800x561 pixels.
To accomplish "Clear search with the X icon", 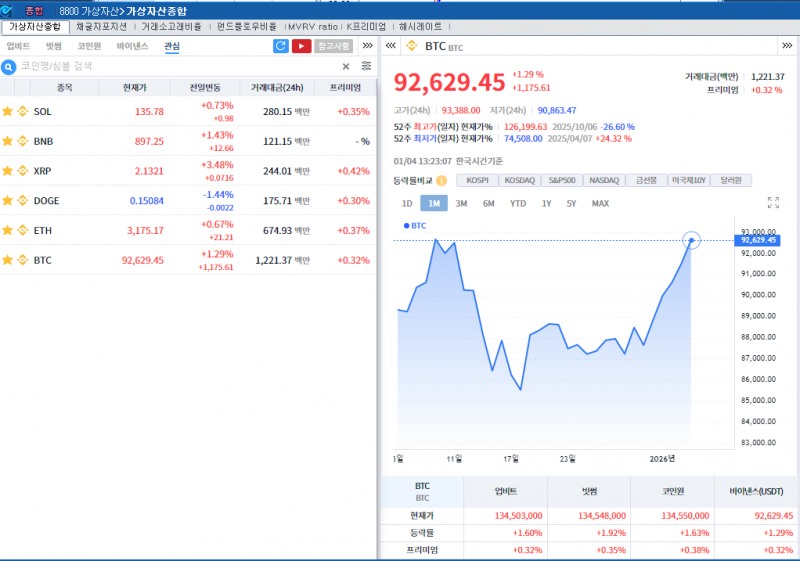I will tap(346, 66).
